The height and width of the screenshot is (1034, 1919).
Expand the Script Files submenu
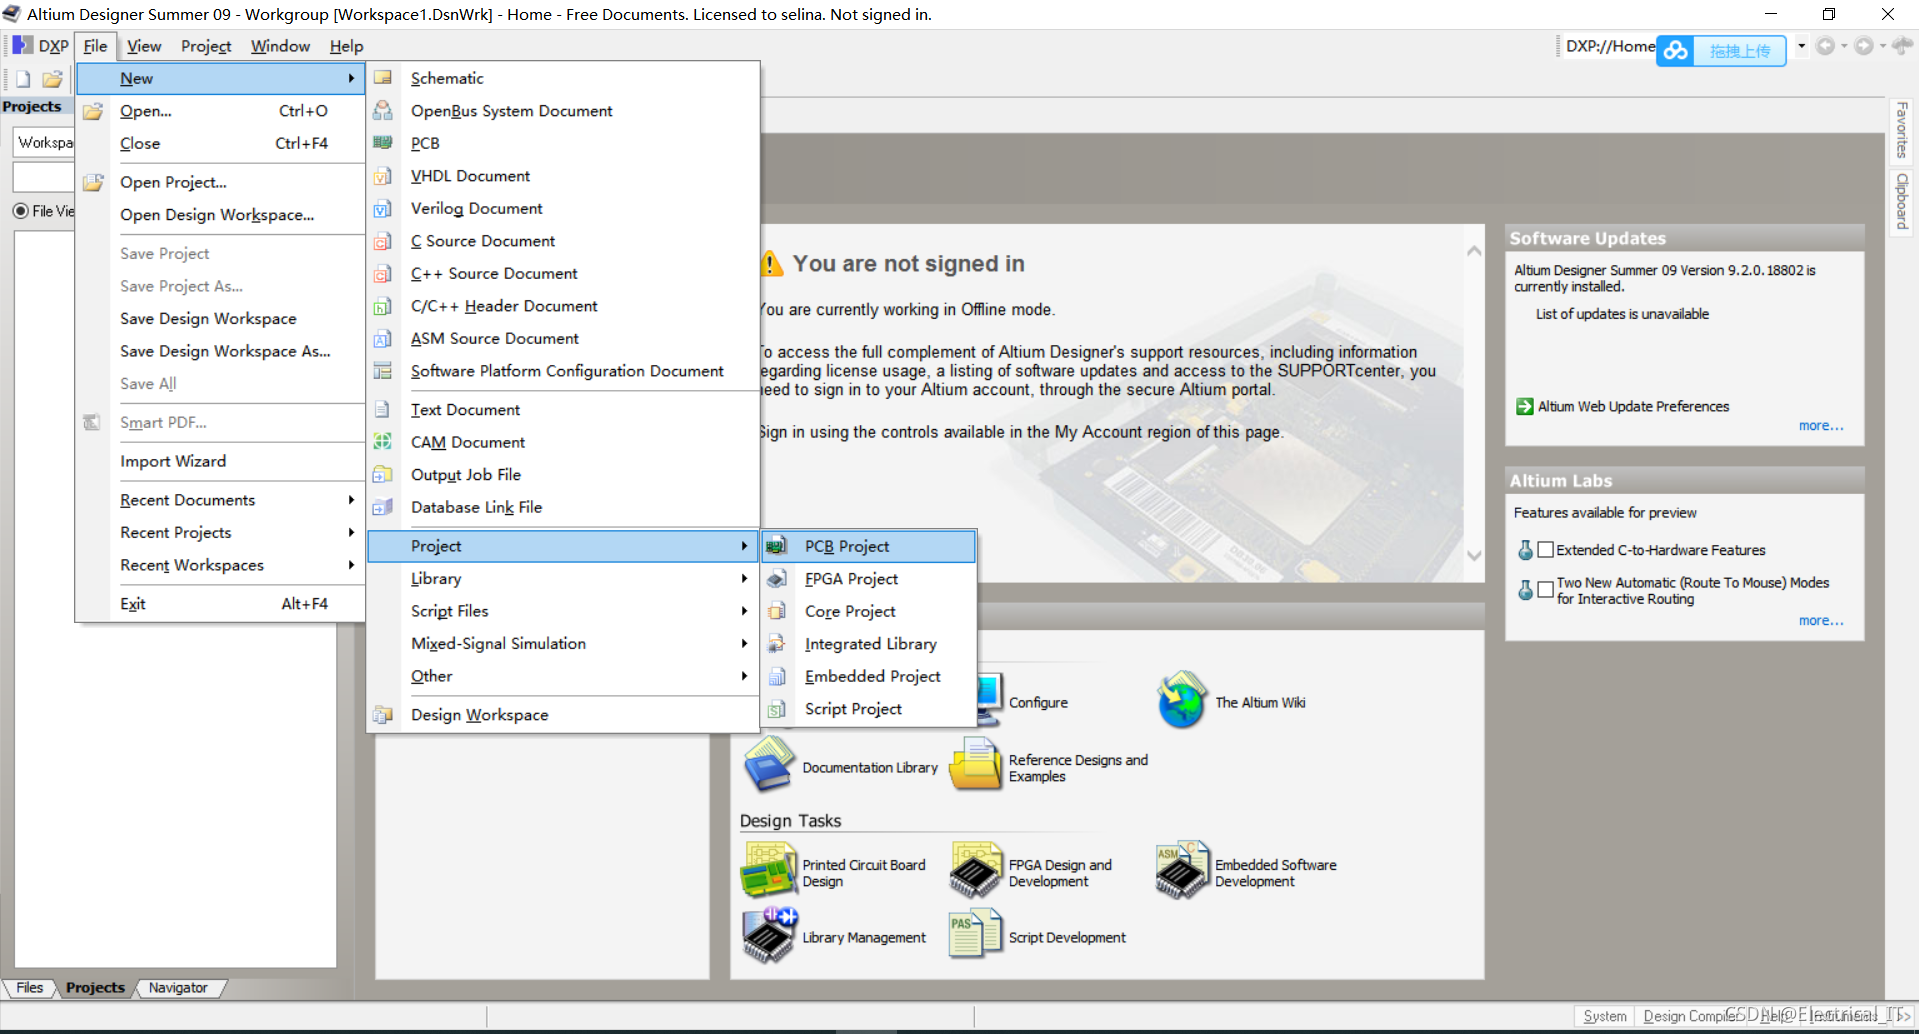562,611
